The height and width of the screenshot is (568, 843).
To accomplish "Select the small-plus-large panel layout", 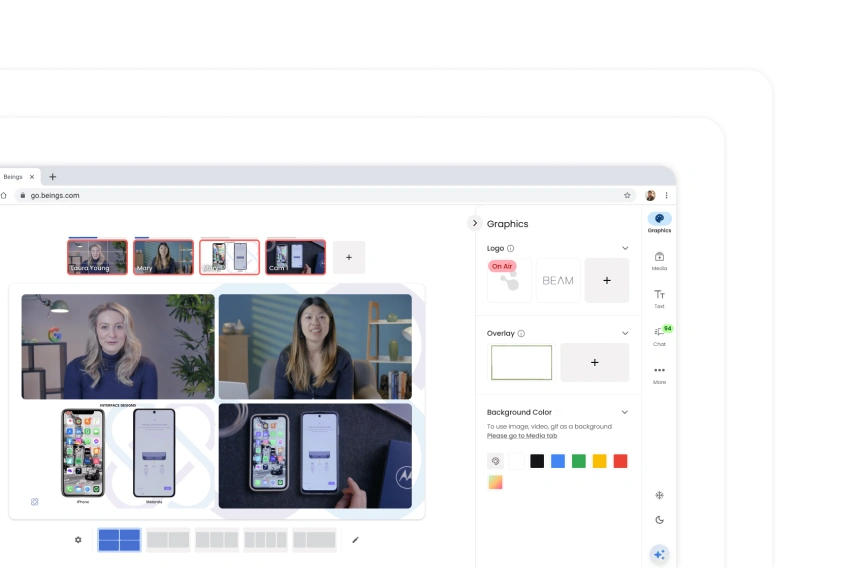I will pyautogui.click(x=315, y=539).
